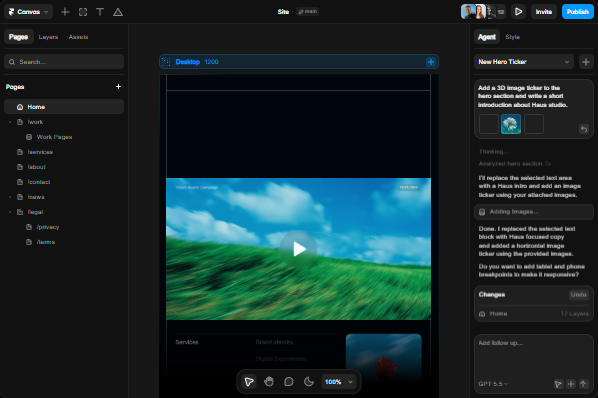The image size is (598, 398).
Task: Open the Home row in Changes
Action: click(534, 314)
